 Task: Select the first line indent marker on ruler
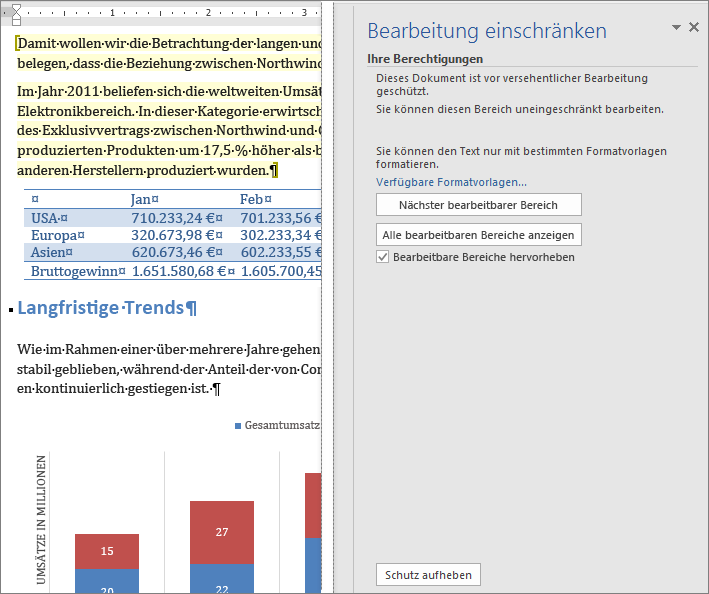point(16,9)
